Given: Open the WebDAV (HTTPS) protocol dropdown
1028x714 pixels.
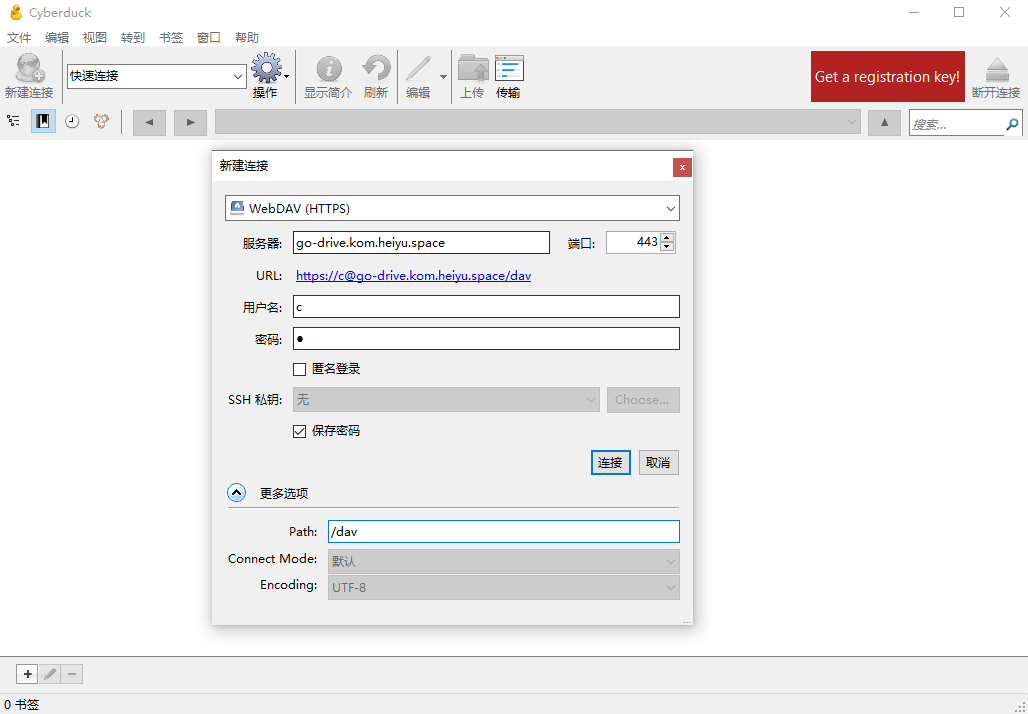Looking at the screenshot, I should (x=452, y=208).
